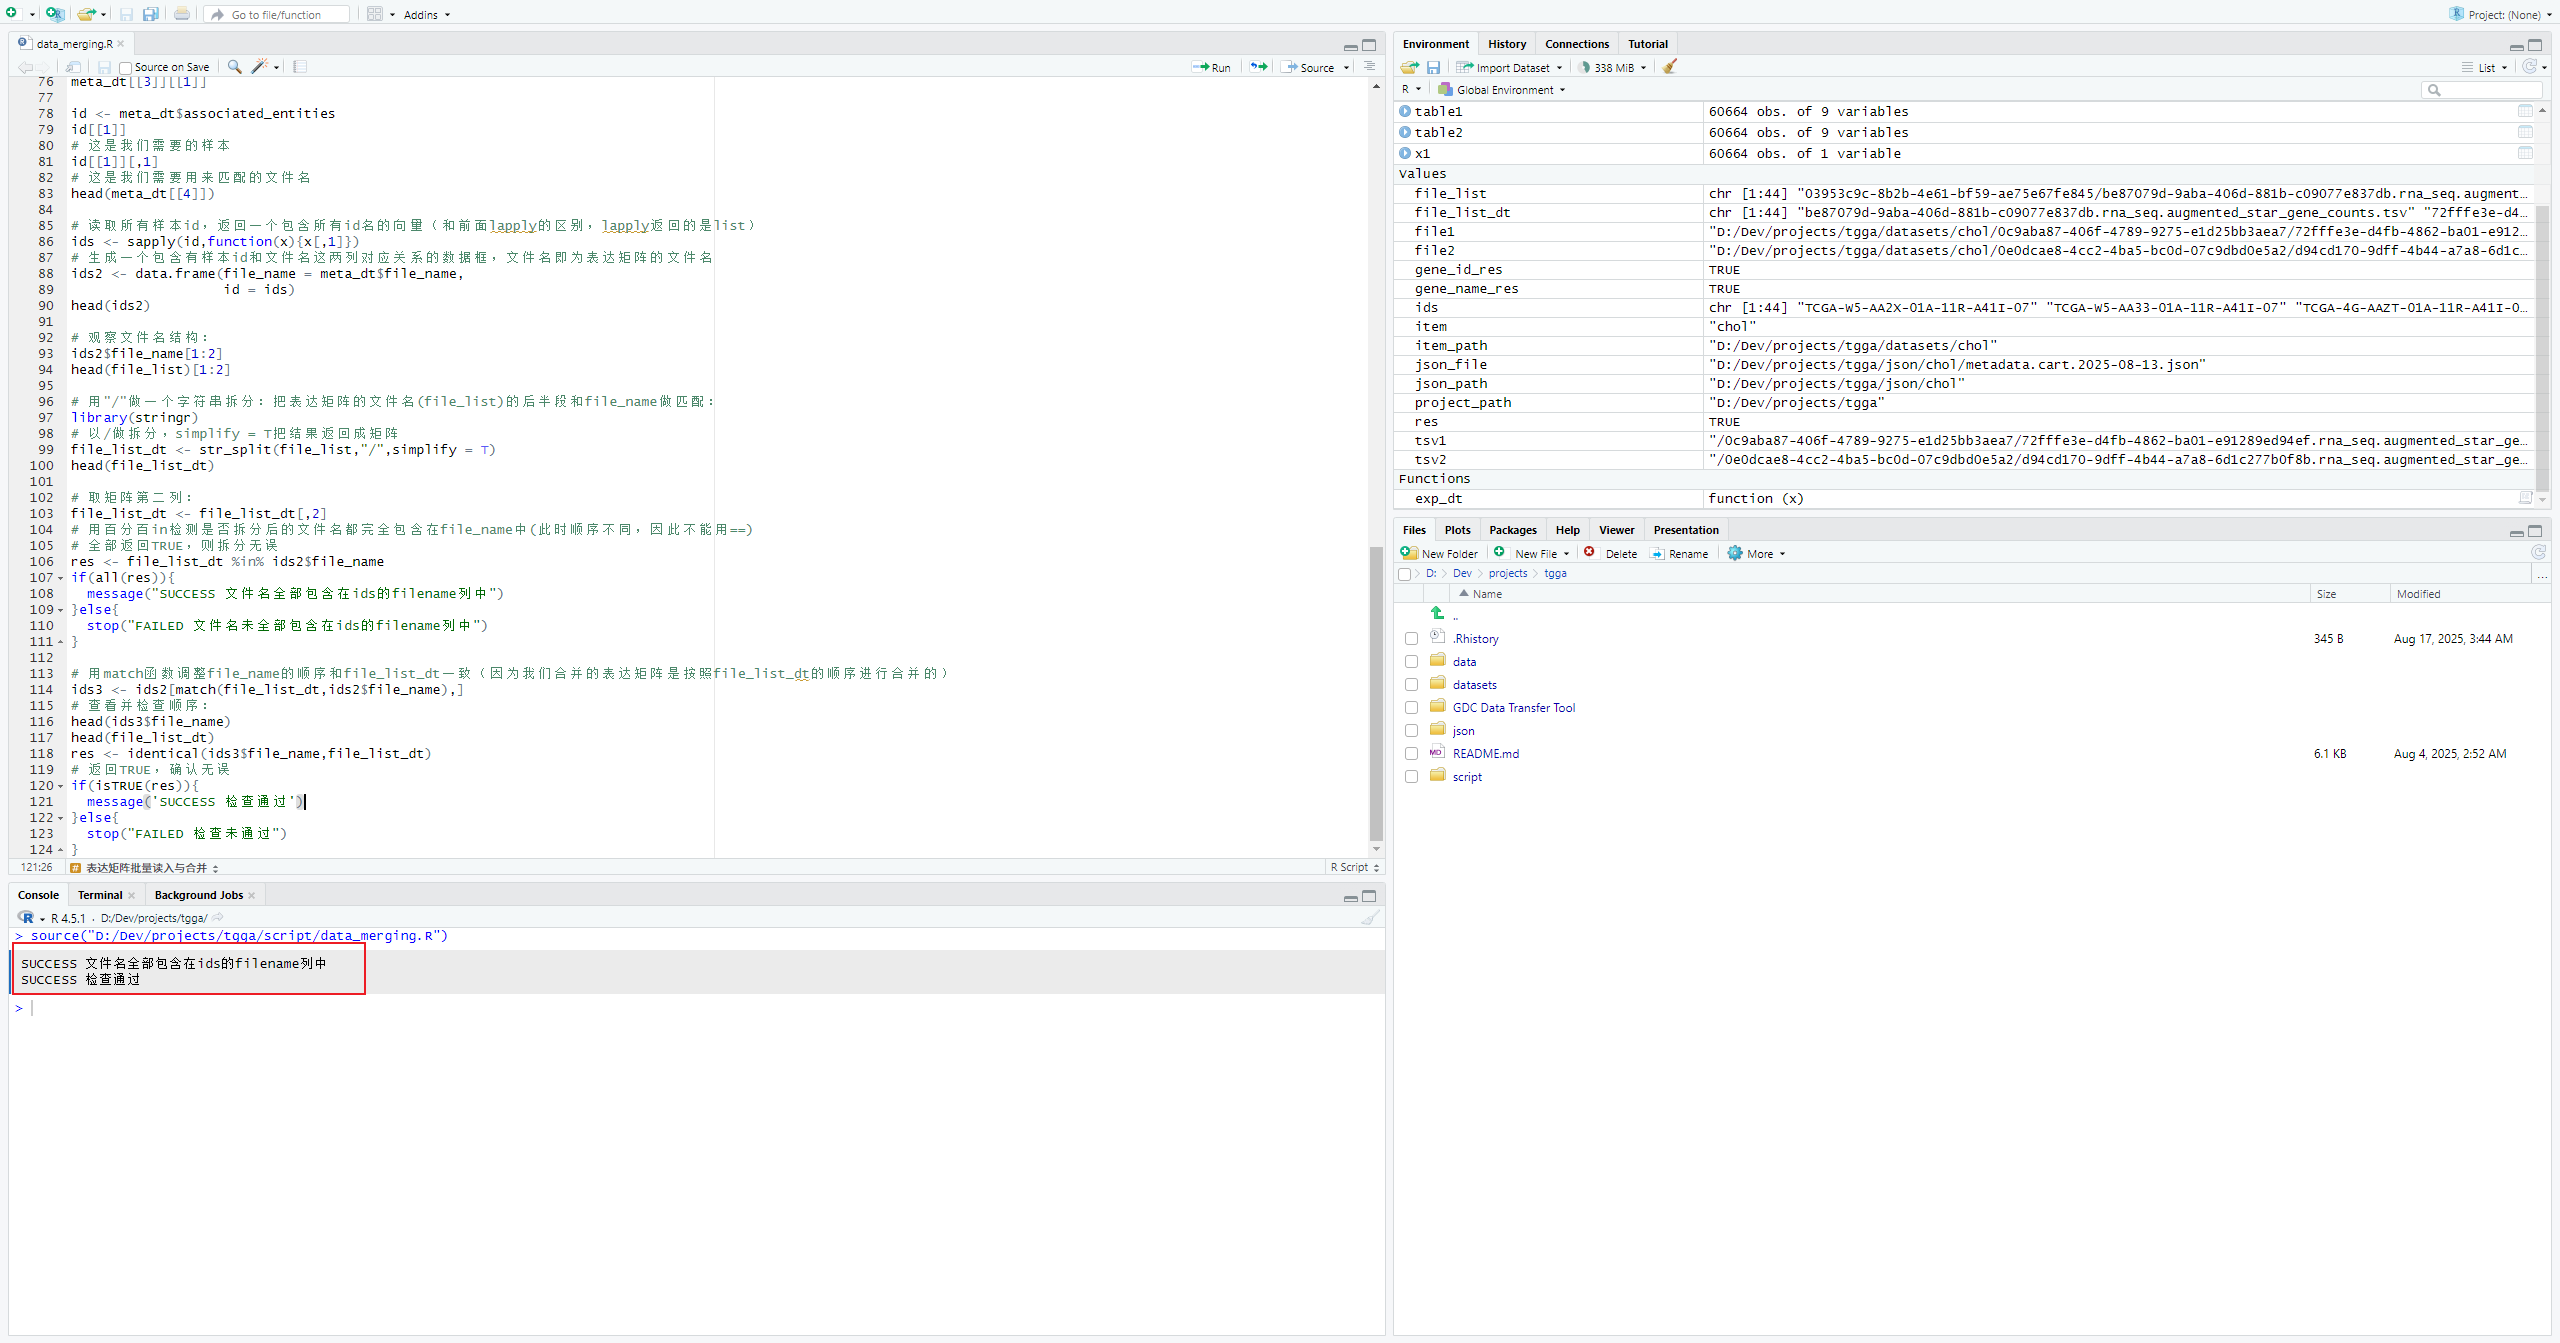The image size is (2560, 1343).
Task: Open Global Environment dropdown
Action: (x=1502, y=90)
